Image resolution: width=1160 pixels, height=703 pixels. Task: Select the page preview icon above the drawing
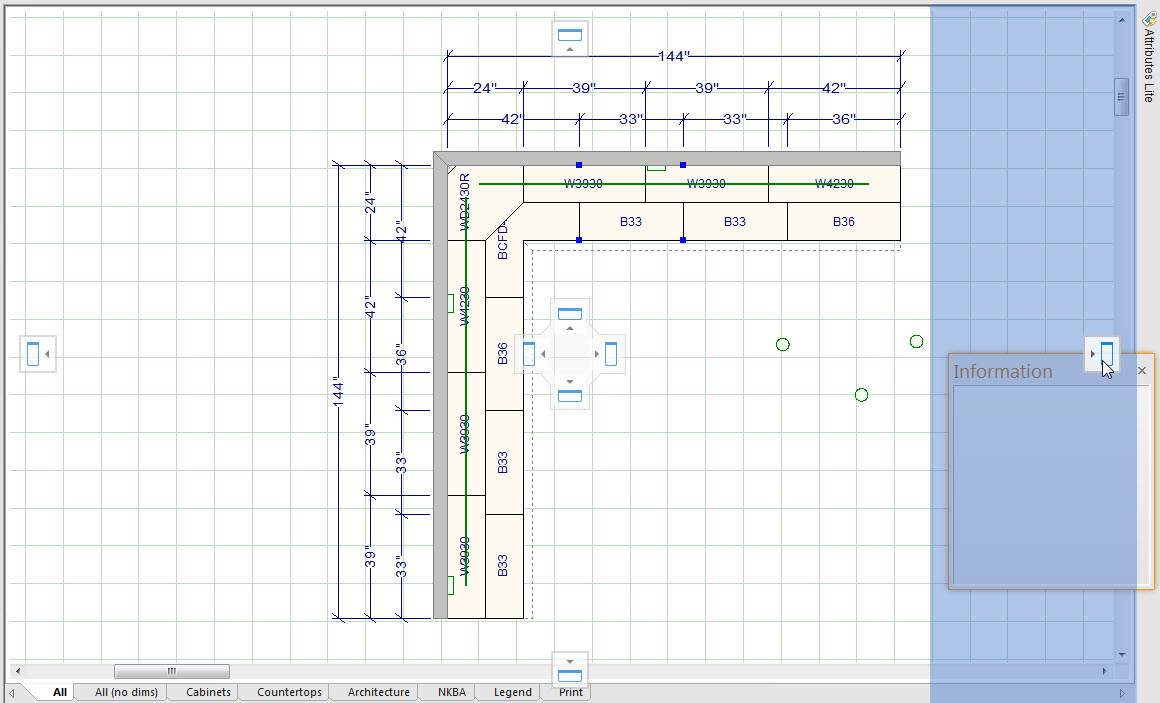point(570,37)
